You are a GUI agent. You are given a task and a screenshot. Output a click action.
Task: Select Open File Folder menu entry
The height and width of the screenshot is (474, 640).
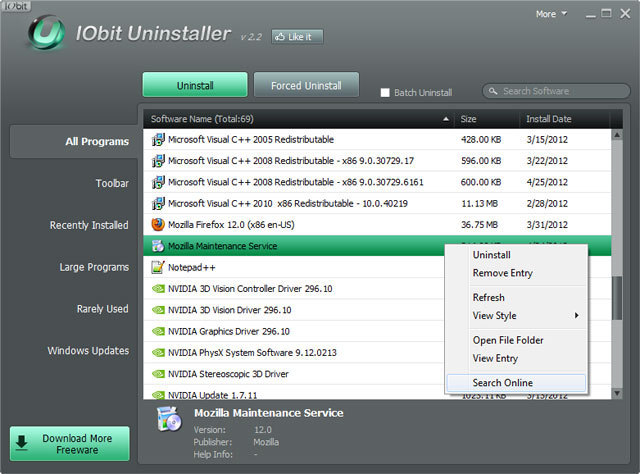tap(508, 340)
